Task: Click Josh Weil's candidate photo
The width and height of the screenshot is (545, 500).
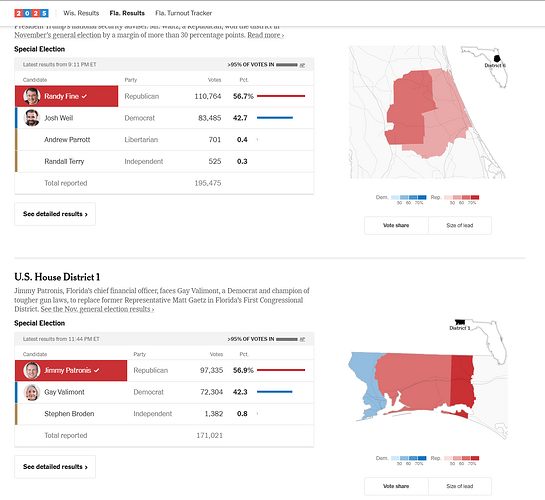Action: click(32, 118)
